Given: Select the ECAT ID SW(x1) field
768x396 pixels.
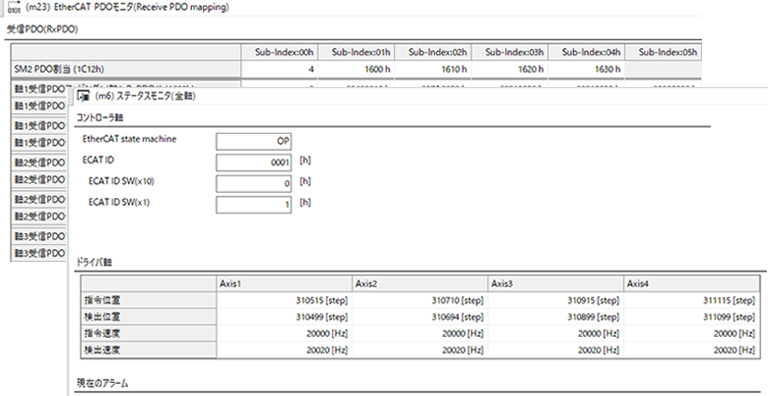Looking at the screenshot, I should [x=254, y=205].
